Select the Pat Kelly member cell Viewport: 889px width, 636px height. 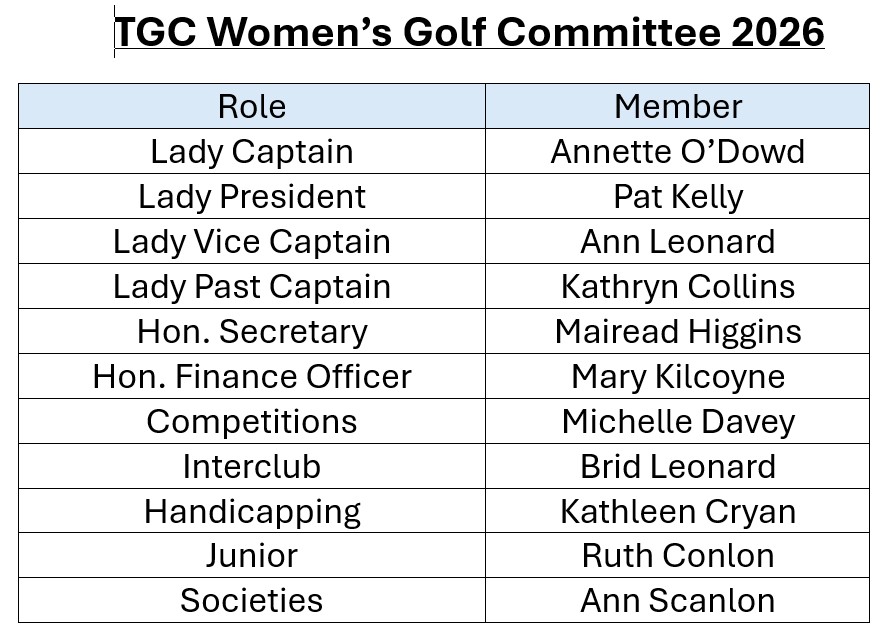[x=678, y=196]
